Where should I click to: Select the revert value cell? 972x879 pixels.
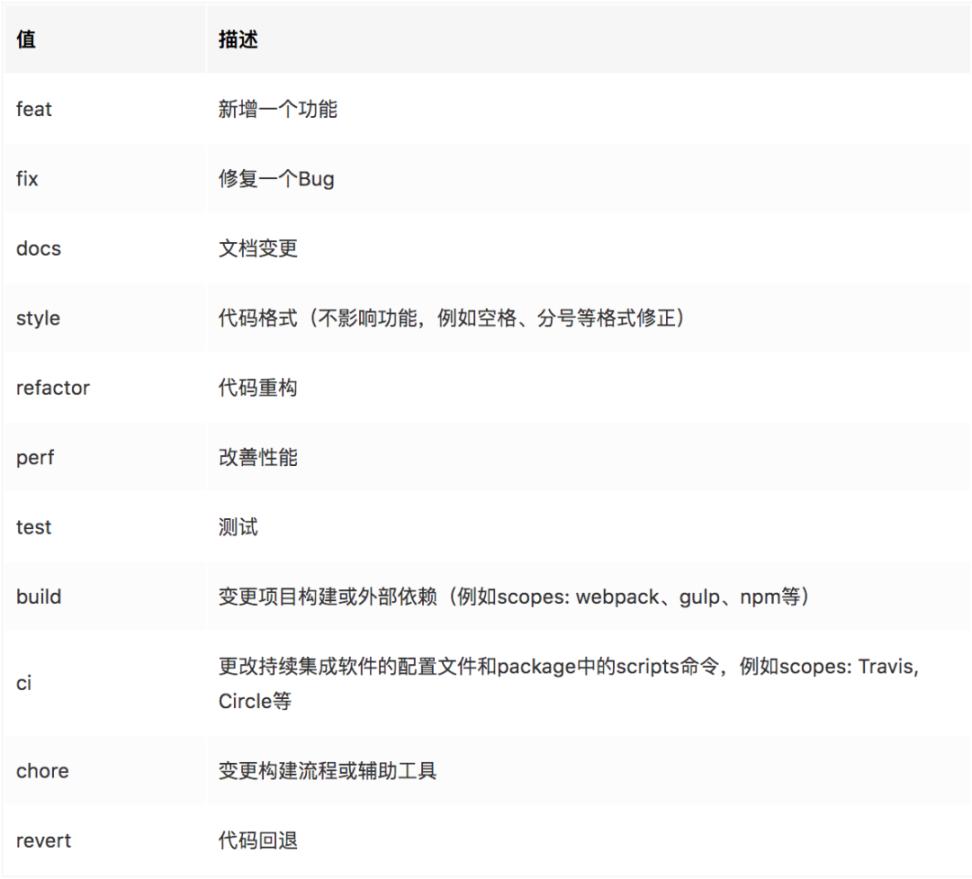(x=43, y=840)
